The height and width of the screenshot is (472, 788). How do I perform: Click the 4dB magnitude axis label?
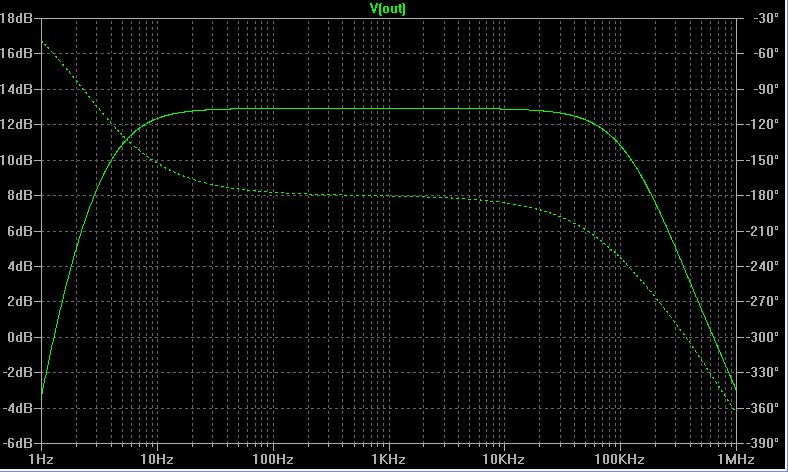coord(20,266)
